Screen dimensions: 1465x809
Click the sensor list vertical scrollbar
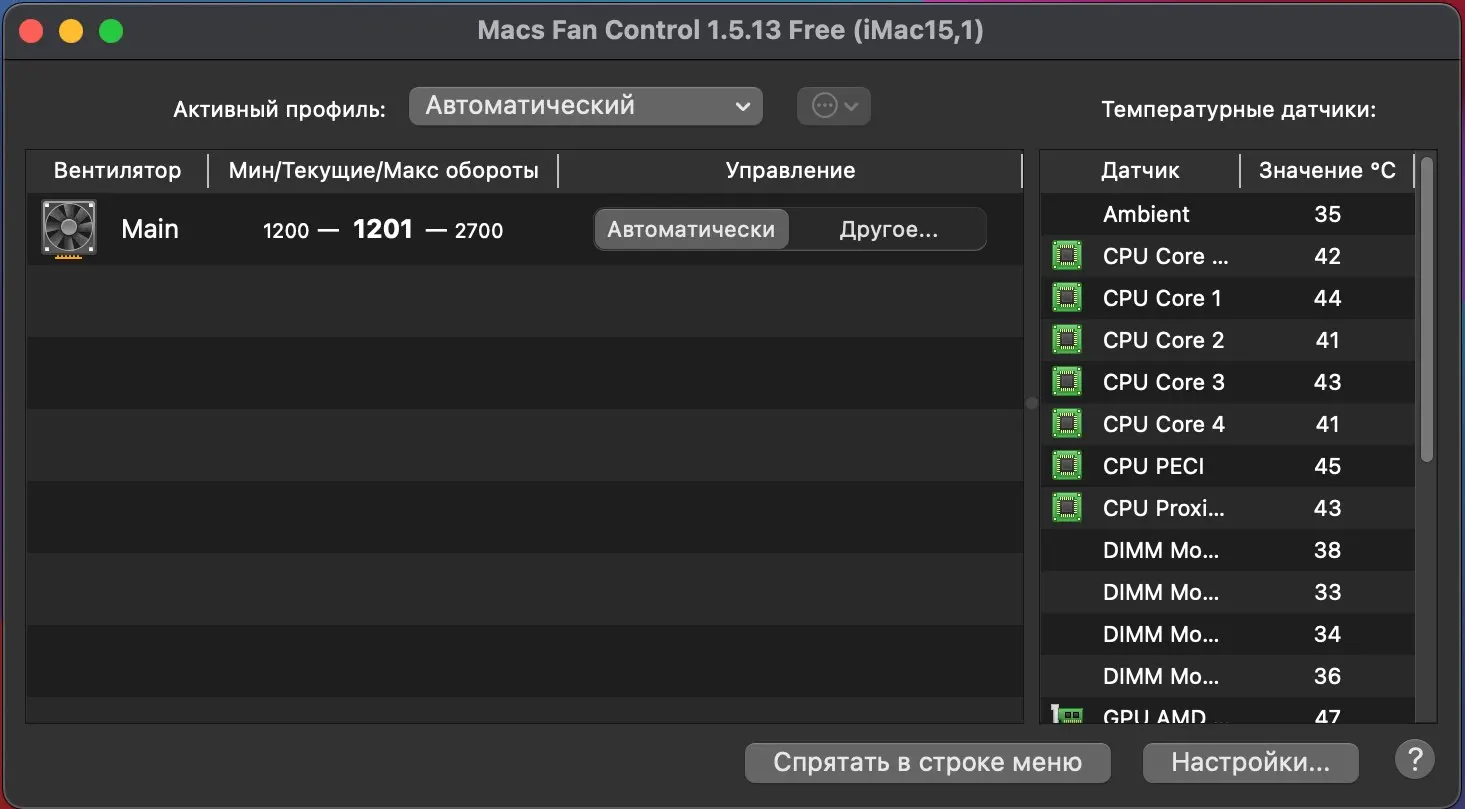(1427, 310)
